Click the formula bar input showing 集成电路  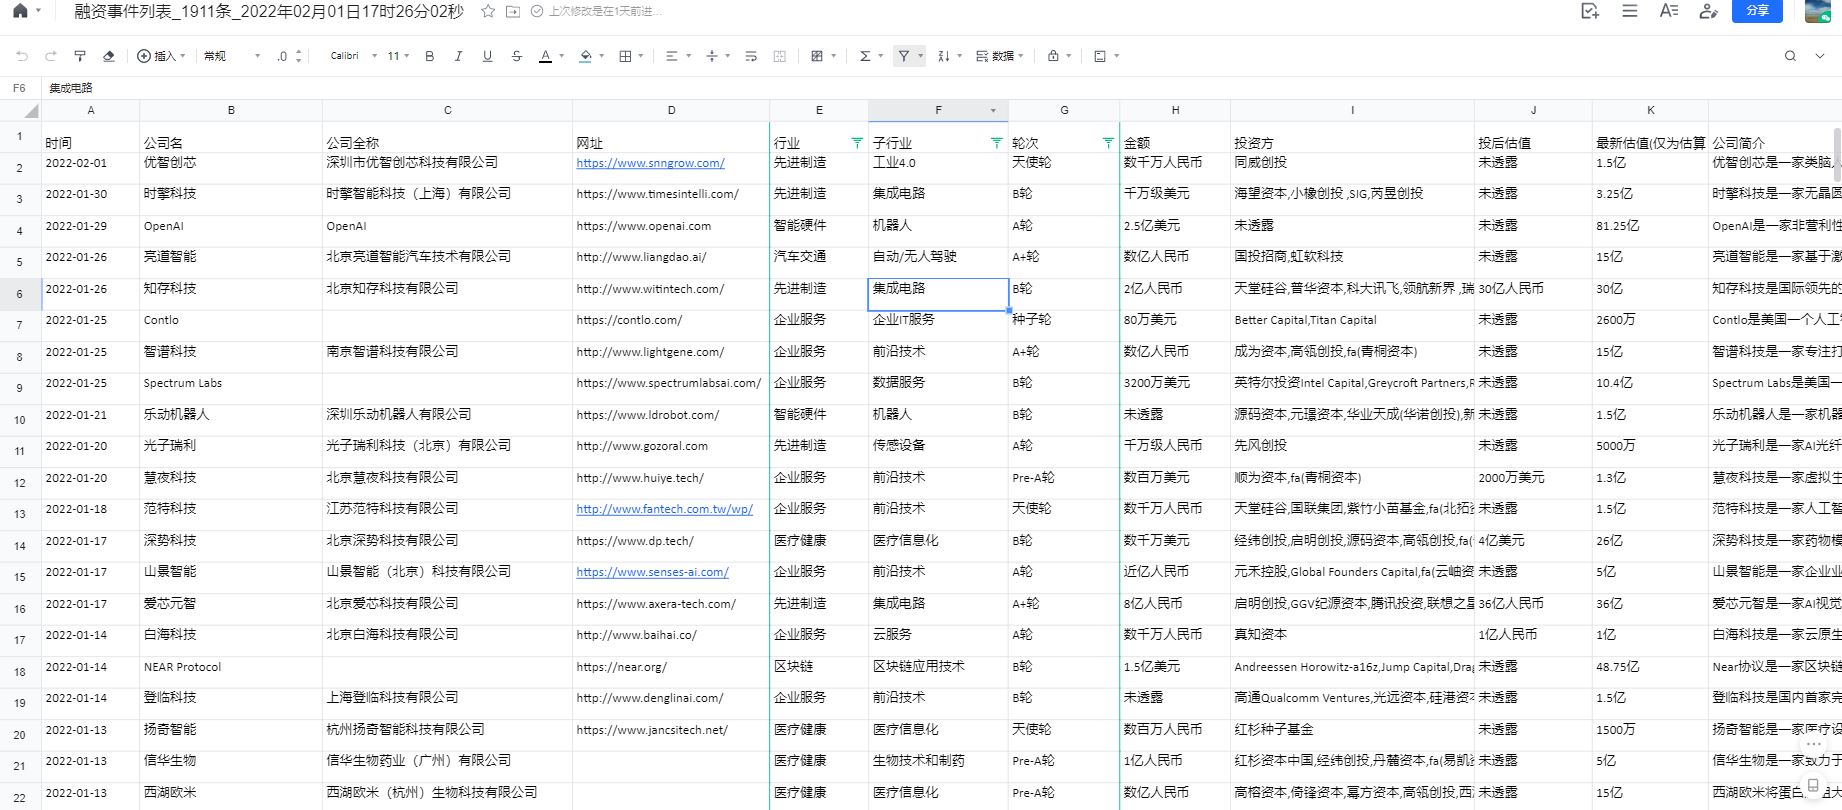click(940, 88)
